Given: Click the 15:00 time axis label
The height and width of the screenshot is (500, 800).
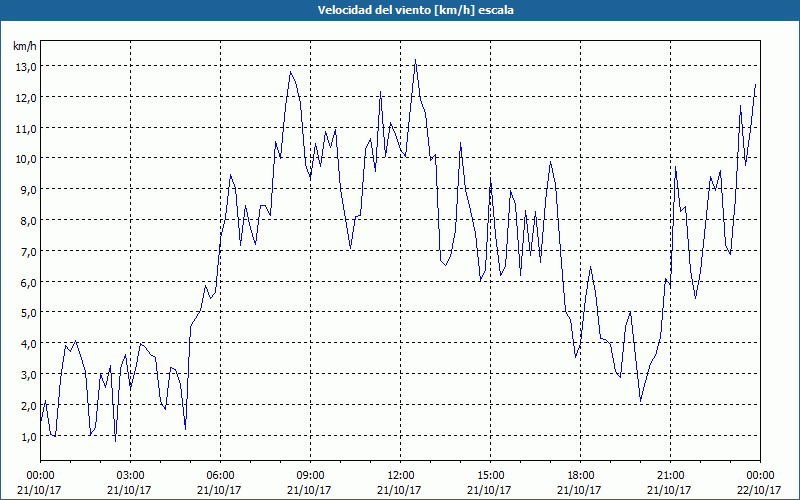Looking at the screenshot, I should (x=490, y=476).
